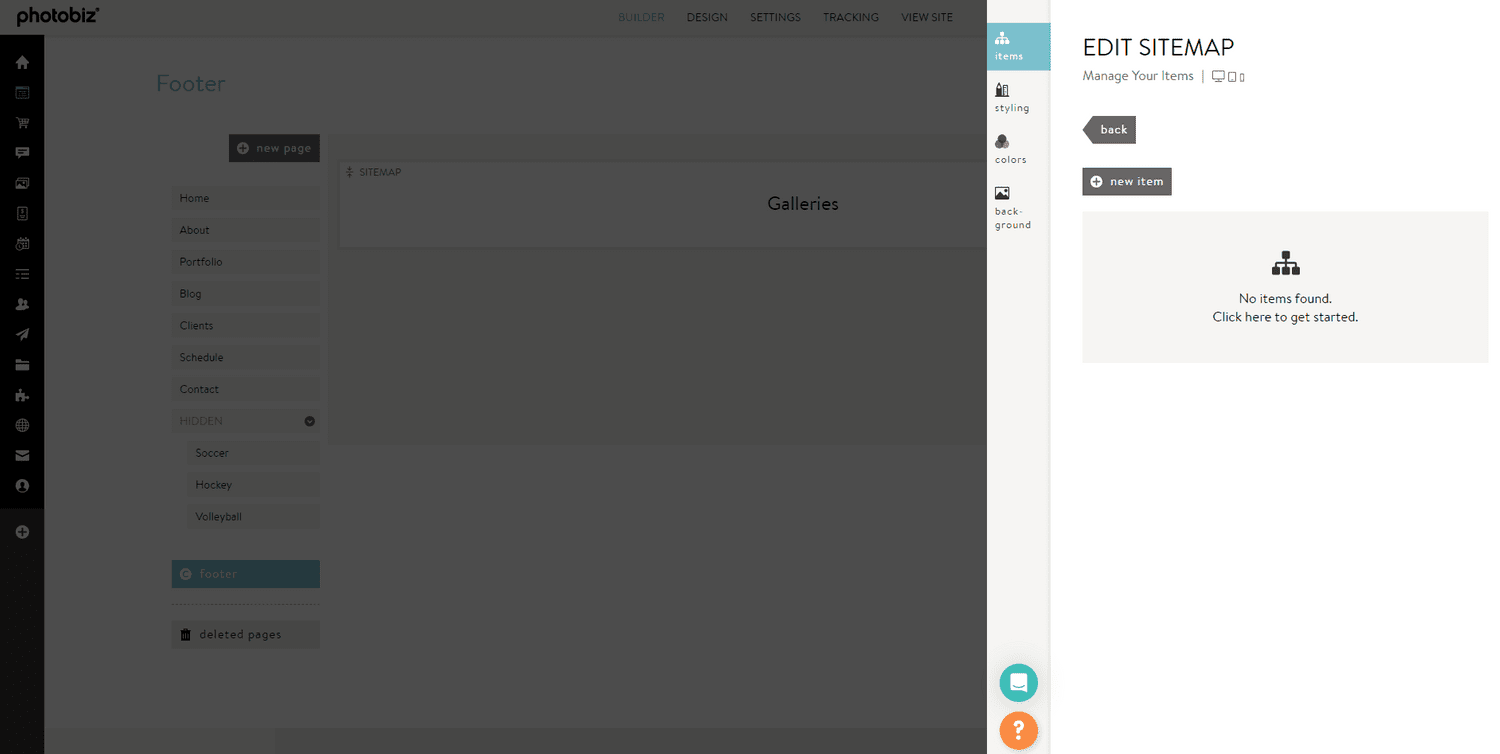Switch to the DESIGN tab
The image size is (1500, 754).
707,17
